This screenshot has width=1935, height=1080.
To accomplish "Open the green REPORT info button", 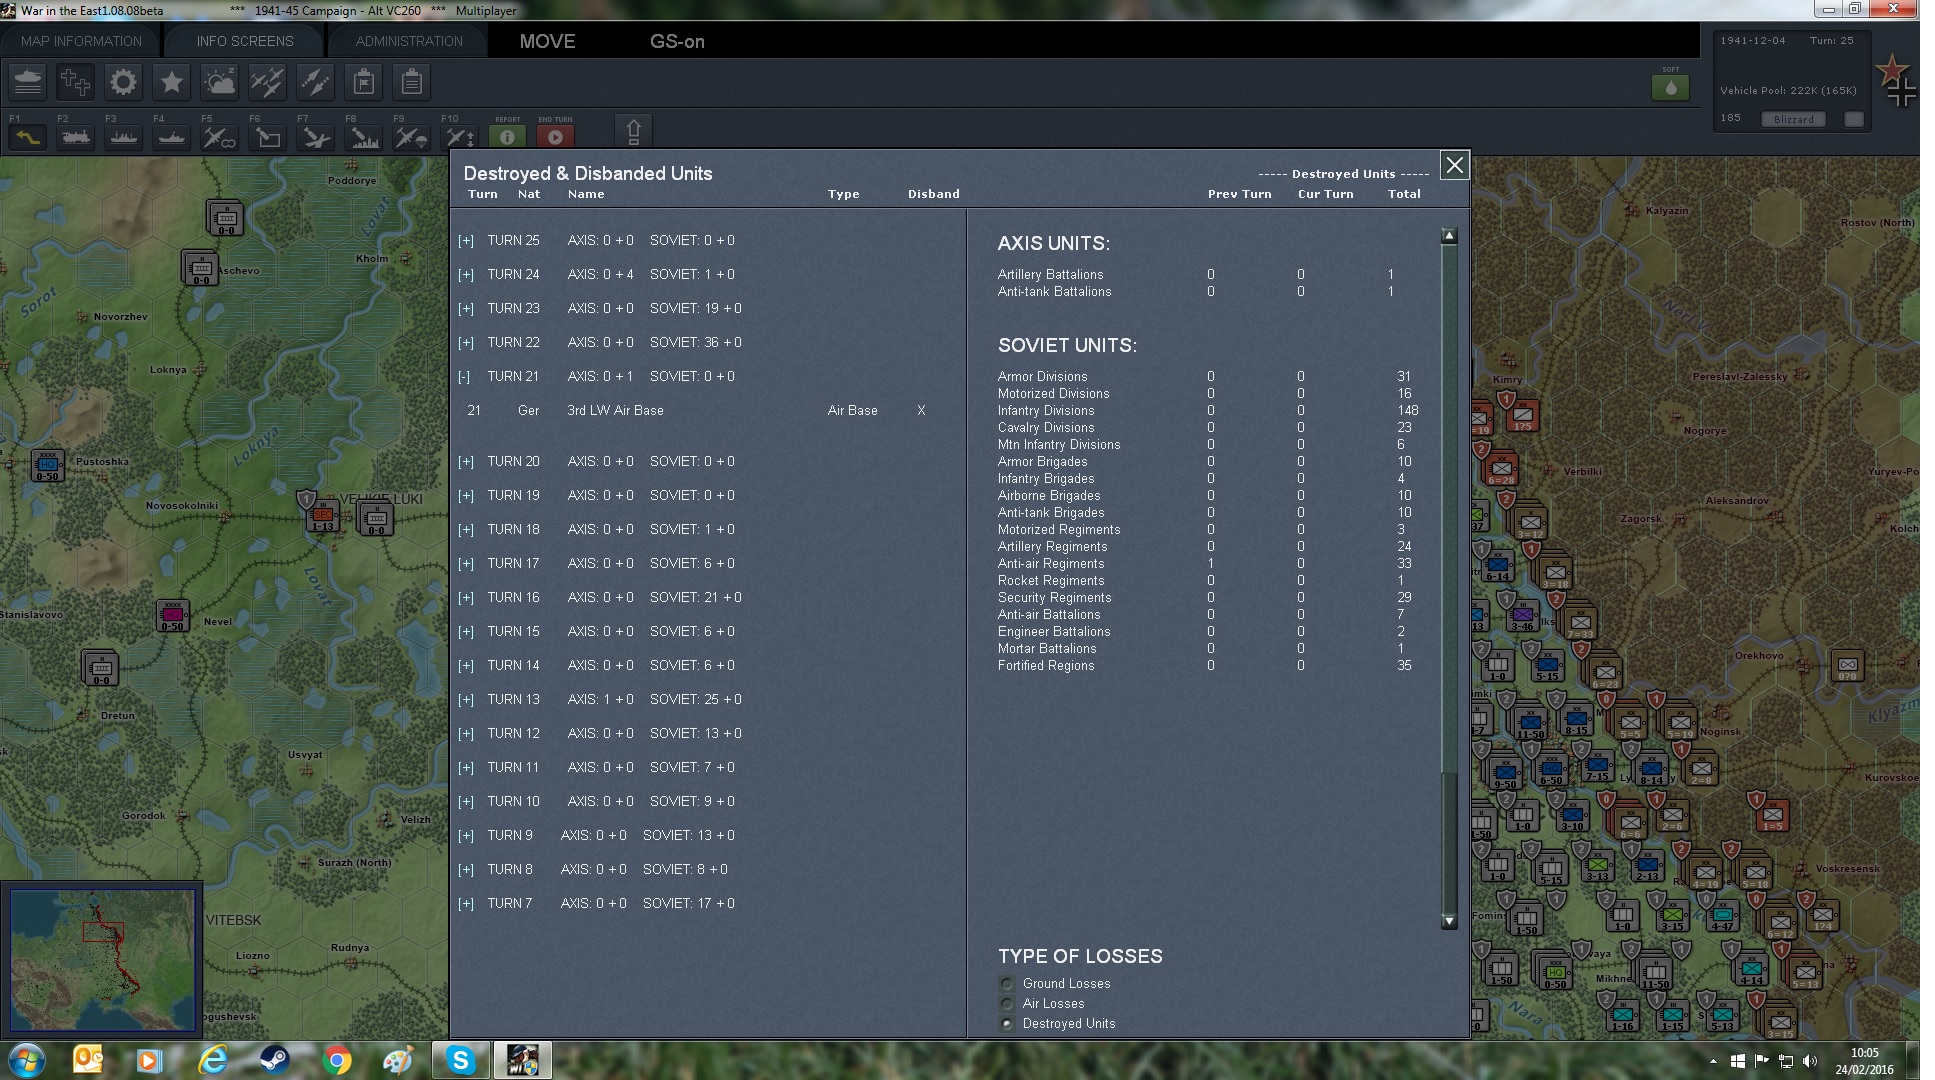I will (x=507, y=137).
